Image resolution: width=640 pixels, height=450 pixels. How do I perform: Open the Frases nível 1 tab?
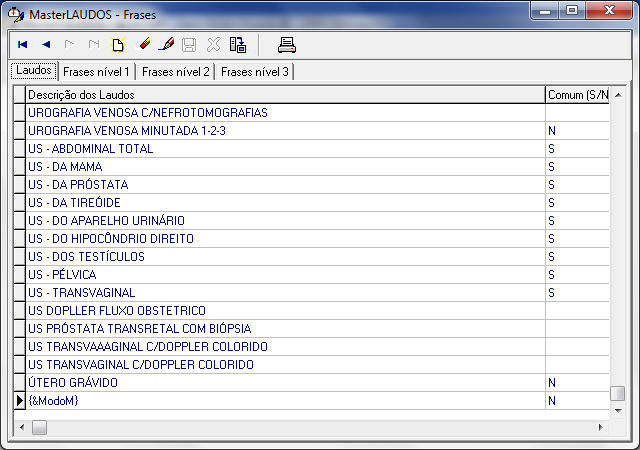pyautogui.click(x=96, y=72)
